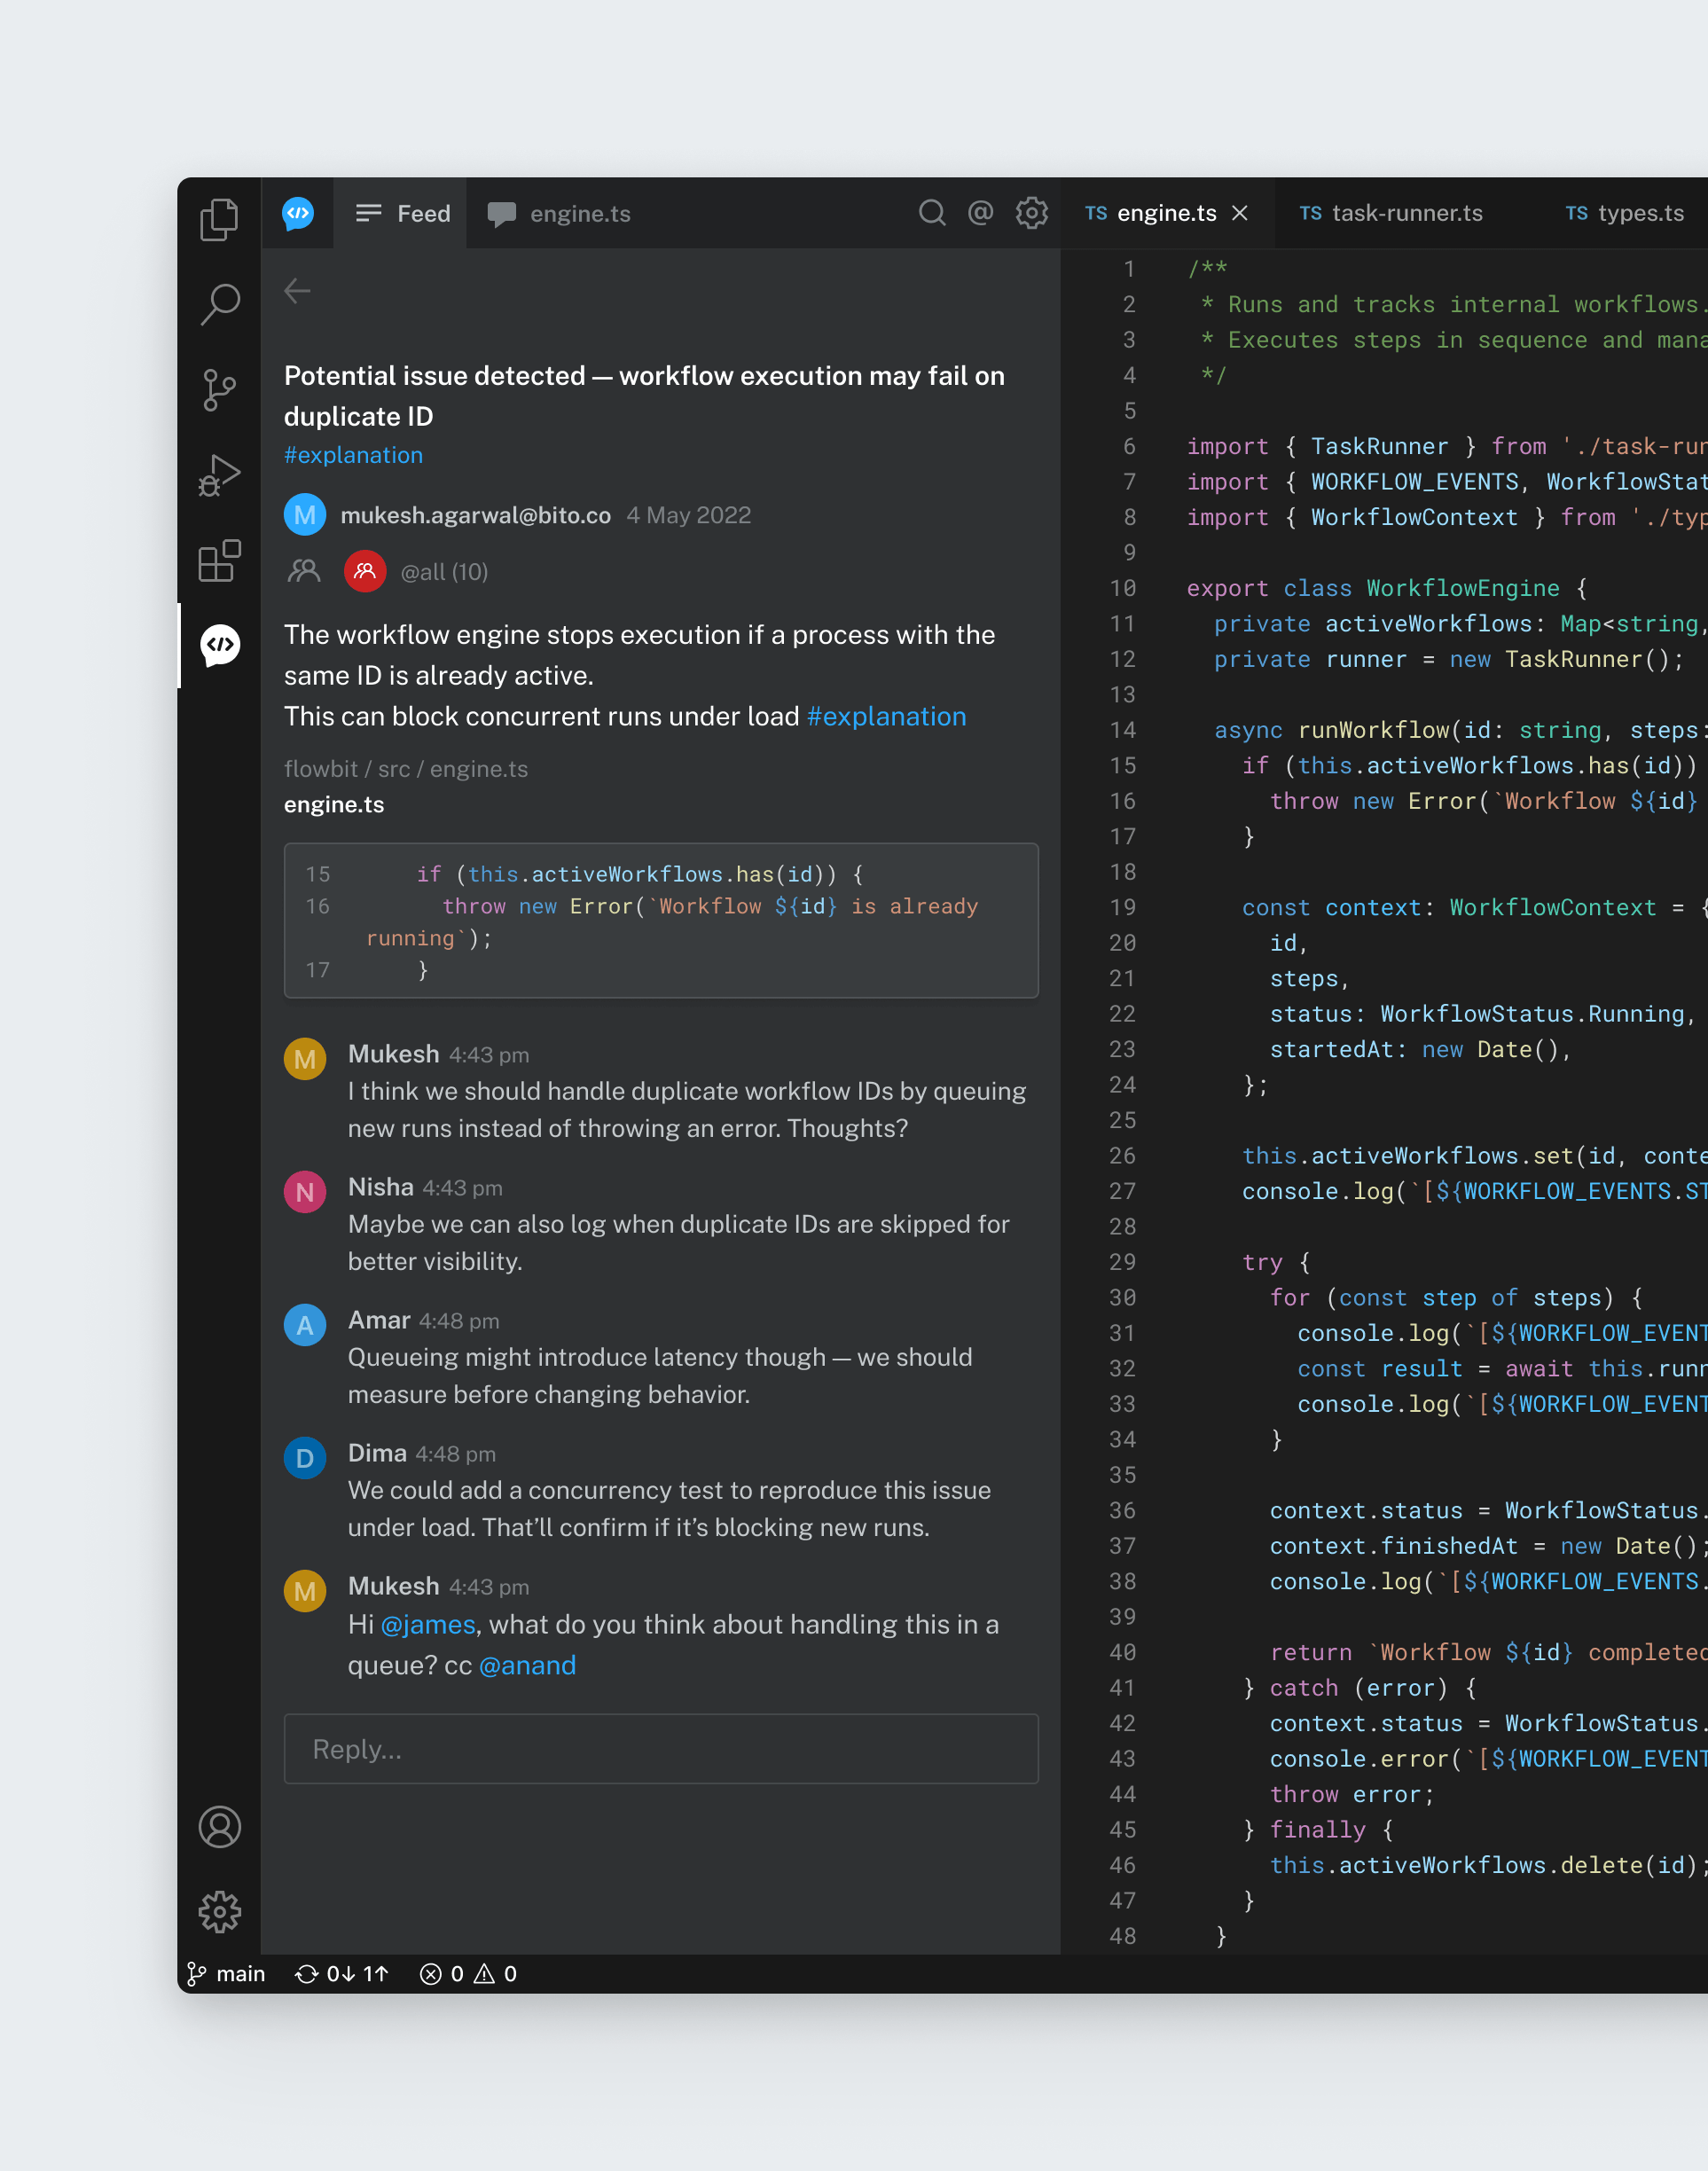Image resolution: width=1708 pixels, height=2171 pixels.
Task: Click the errors and warnings status item
Action: tap(468, 1973)
